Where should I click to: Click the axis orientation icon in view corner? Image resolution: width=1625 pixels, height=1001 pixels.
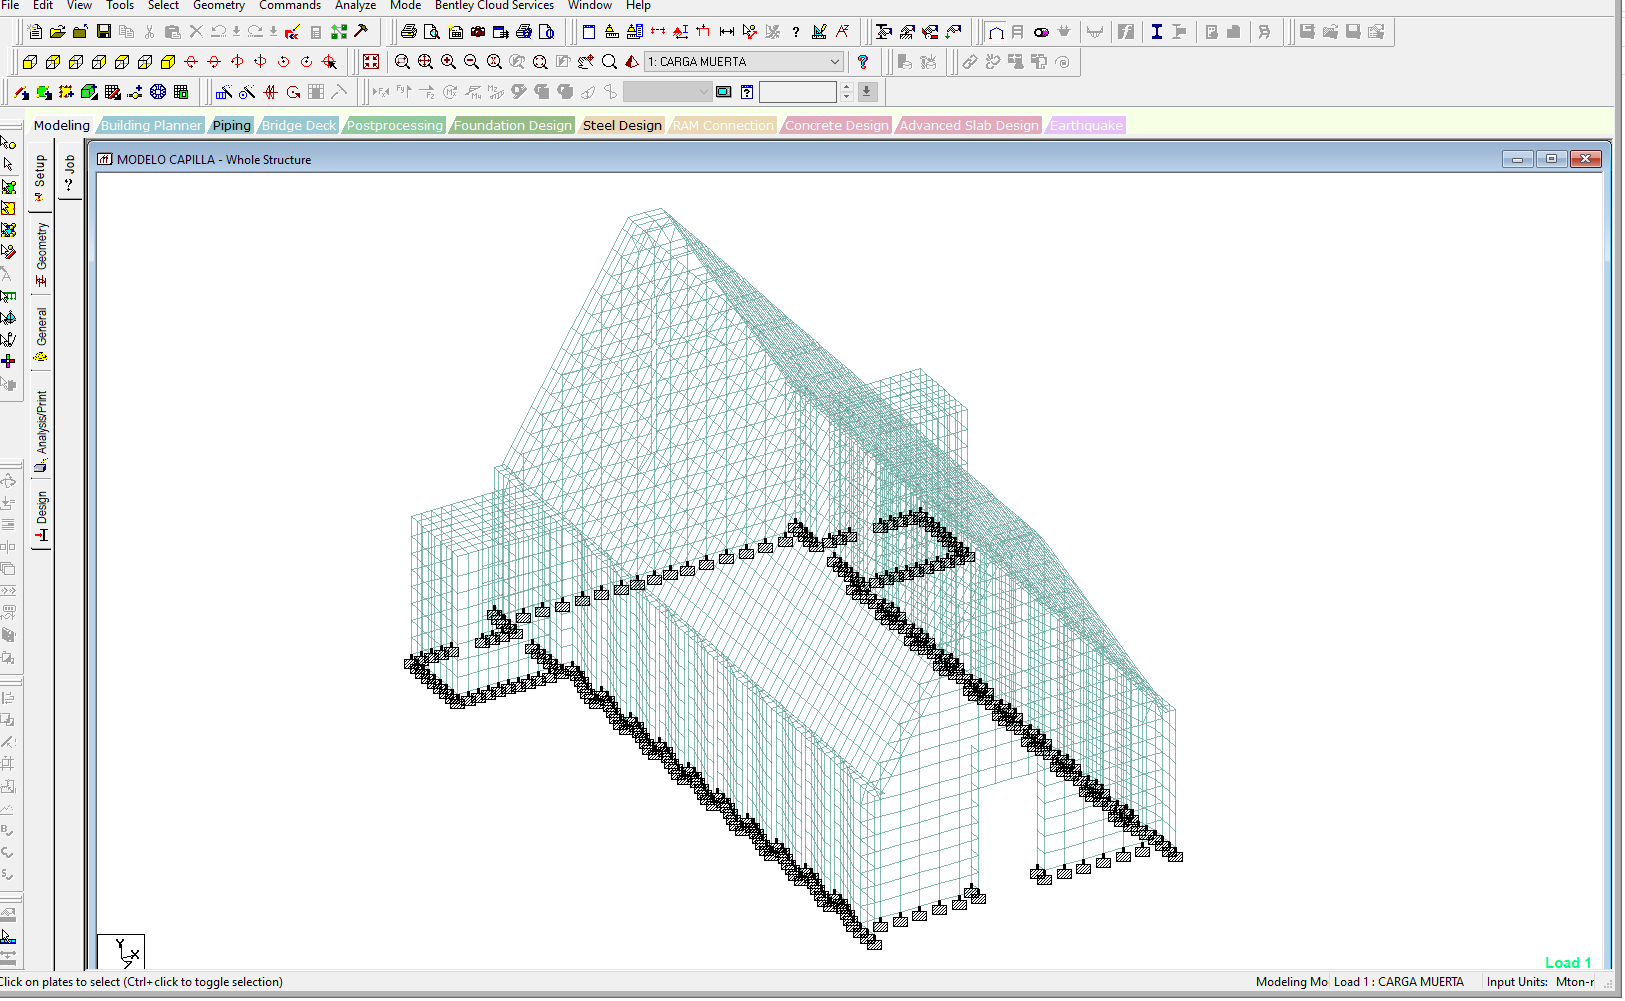pos(121,951)
